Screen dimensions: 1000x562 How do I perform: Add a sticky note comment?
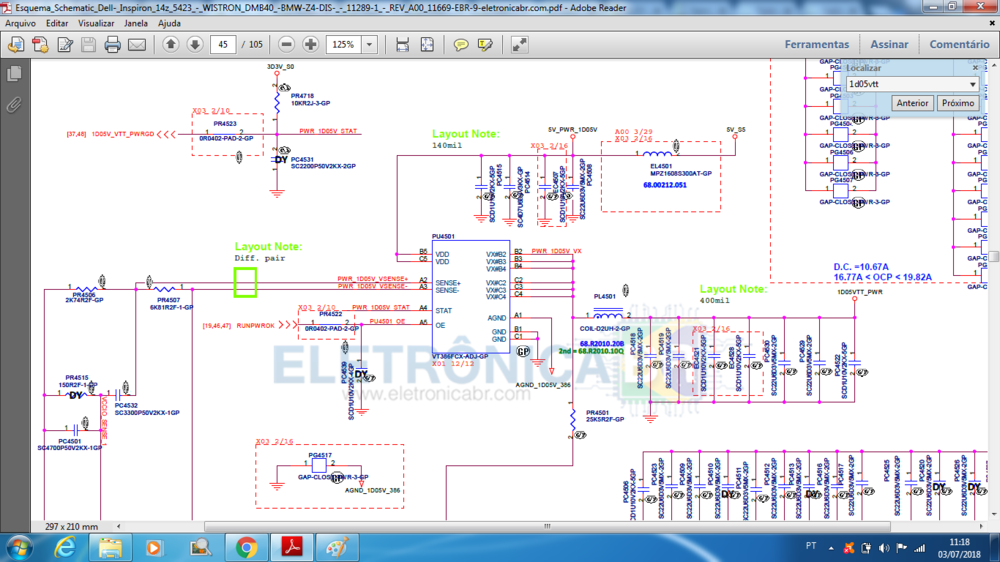tap(461, 45)
